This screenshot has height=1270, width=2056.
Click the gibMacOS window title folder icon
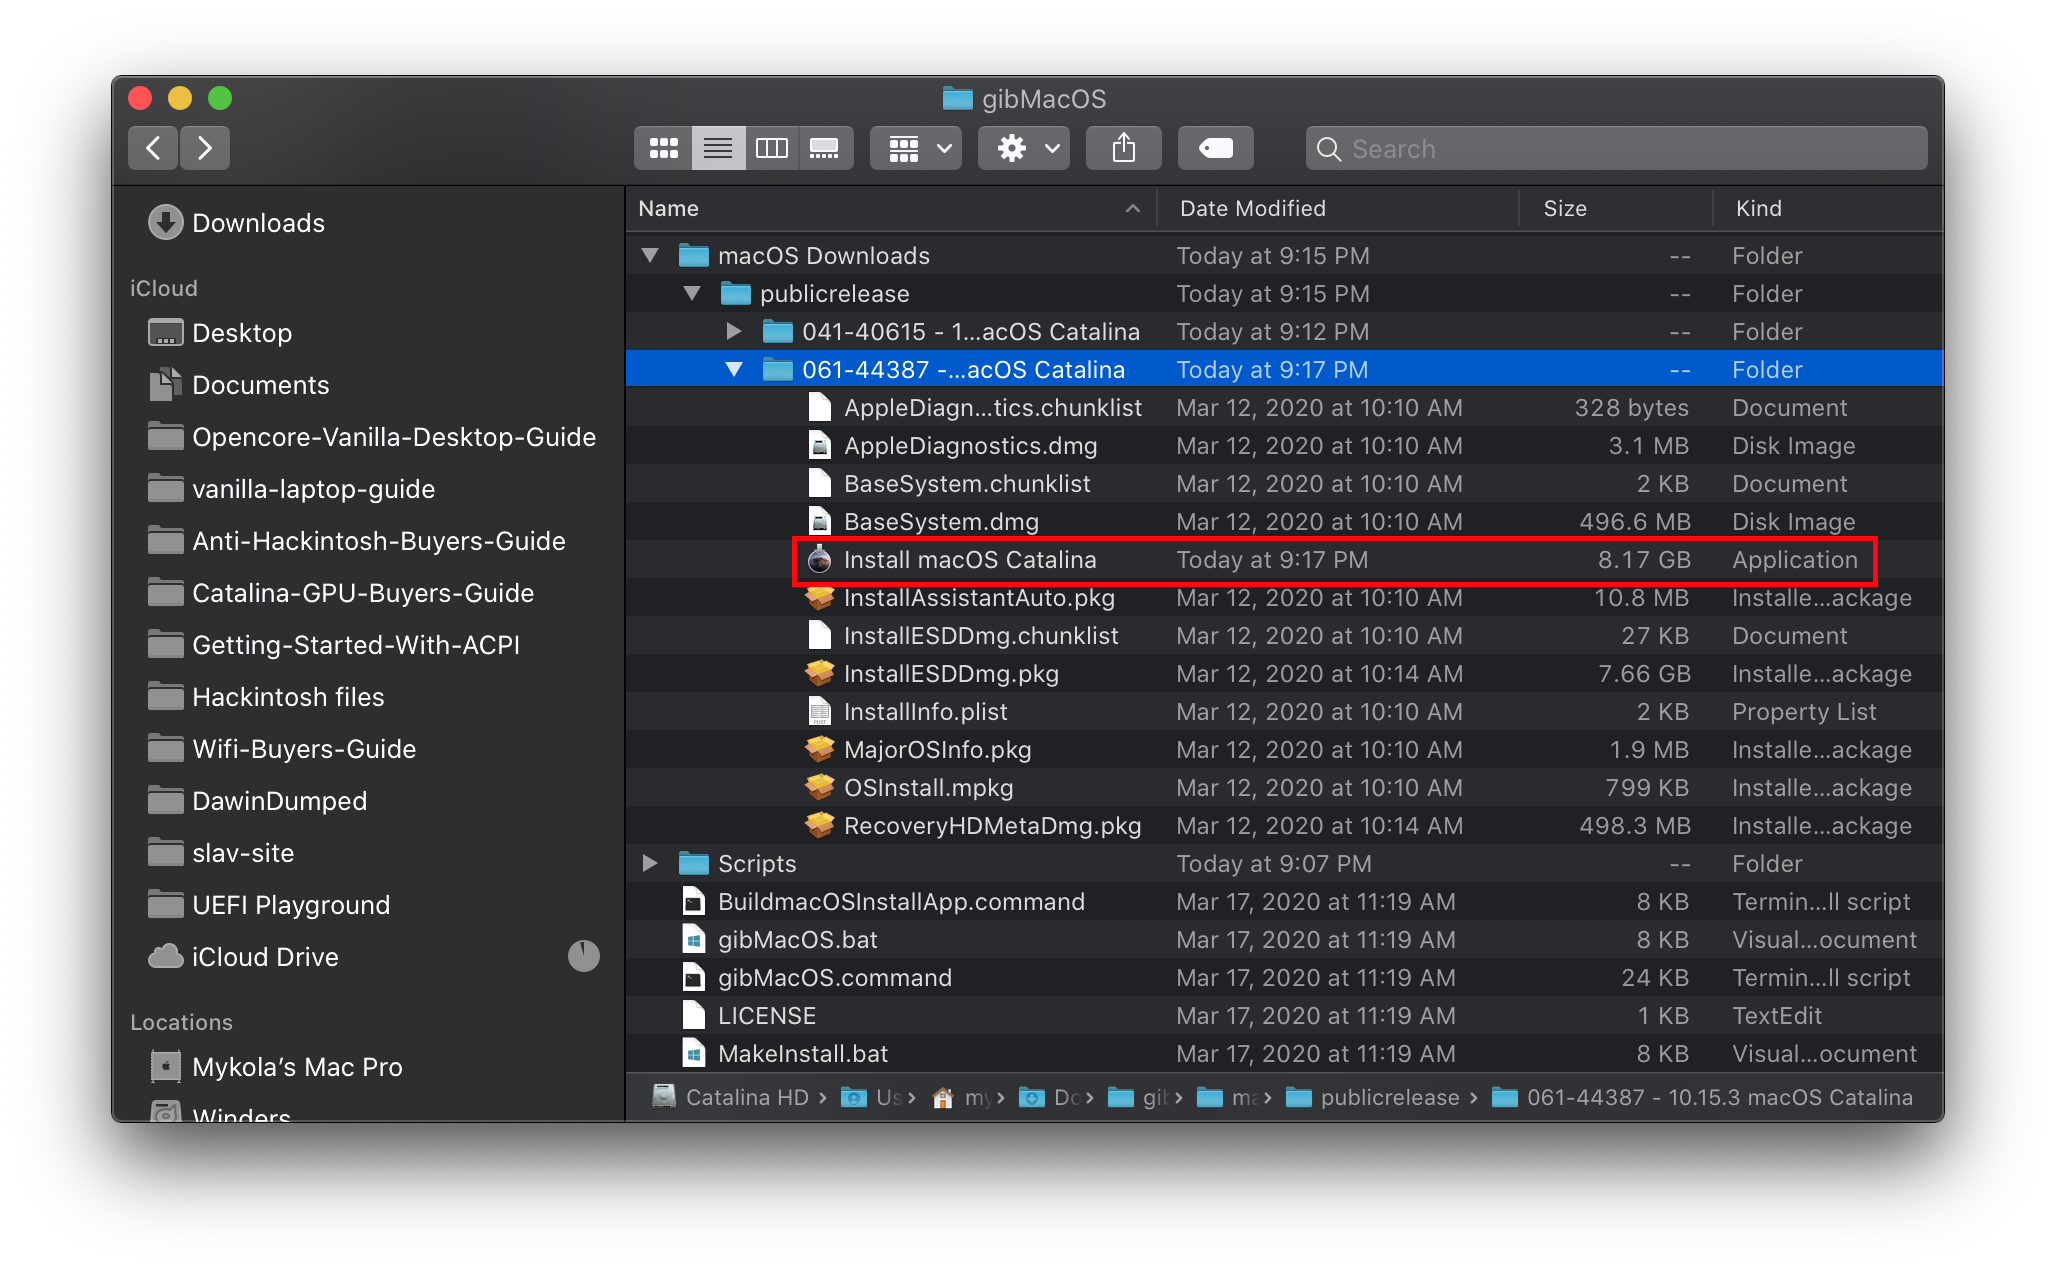[x=958, y=98]
